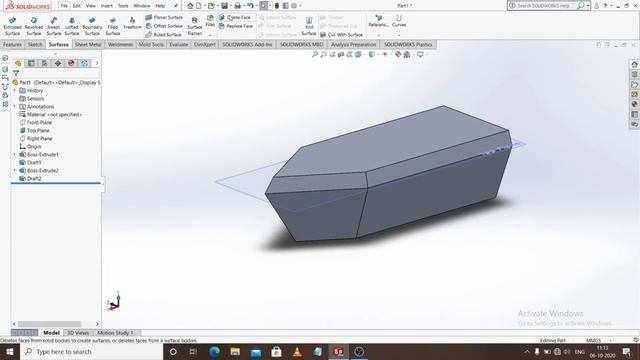The image size is (640, 360).
Task: Switch to the SOLIDWORKS Add-Ins tab
Action: coord(247,44)
